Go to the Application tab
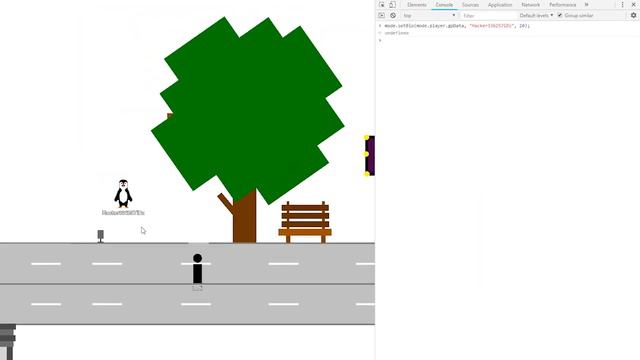This screenshot has height=360, width=640. 500,5
